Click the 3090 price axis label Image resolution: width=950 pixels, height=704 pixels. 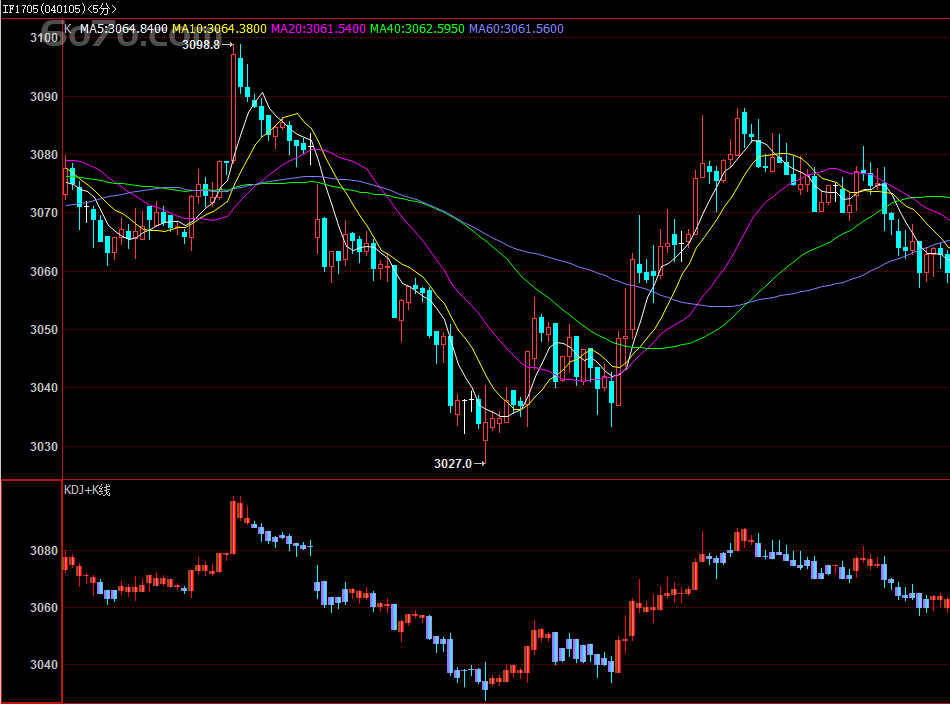(44, 97)
